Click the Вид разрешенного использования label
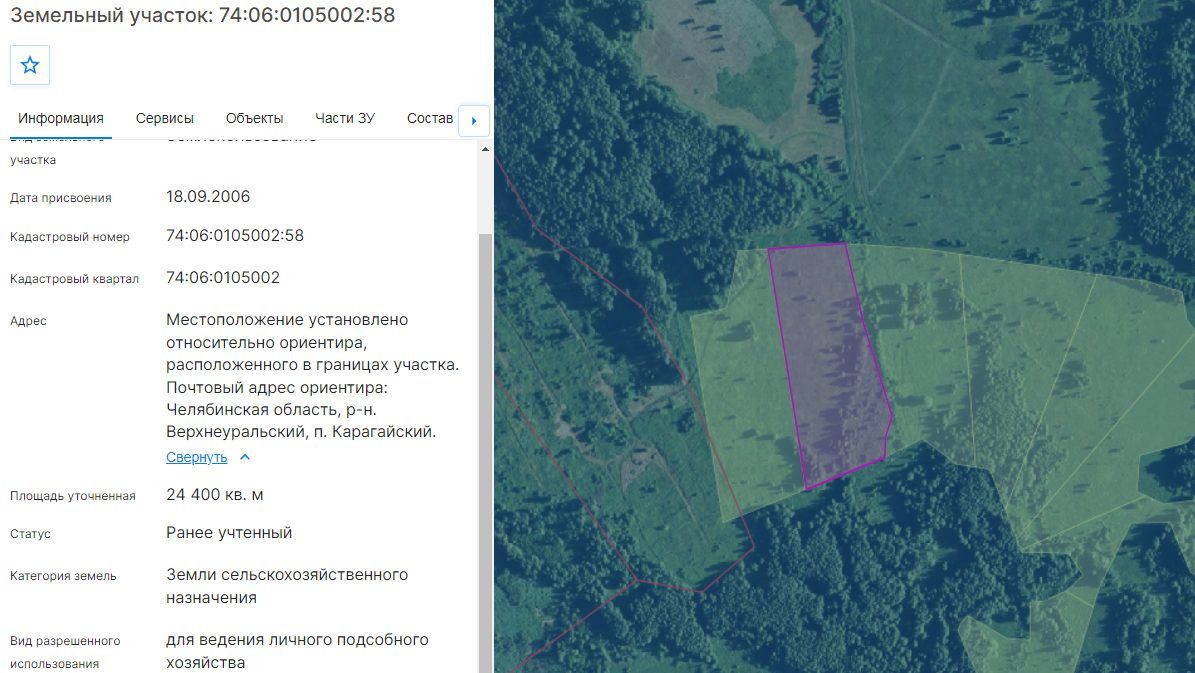1195x673 pixels. (x=66, y=652)
